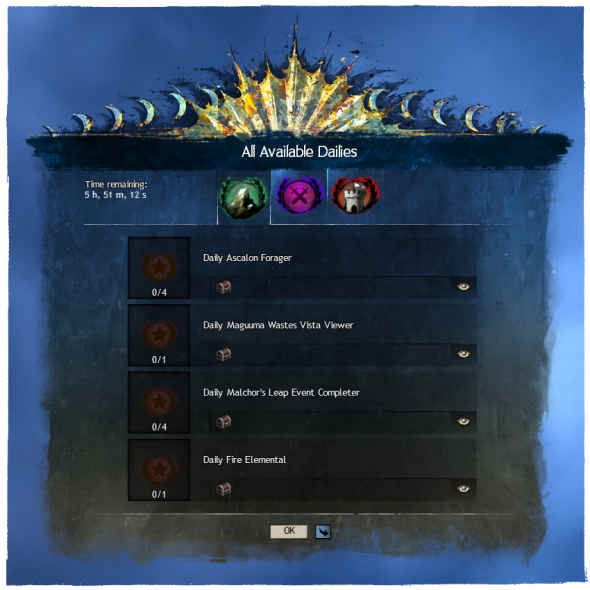Click reward chest icon under Daily Ascalon Forager

click(224, 287)
